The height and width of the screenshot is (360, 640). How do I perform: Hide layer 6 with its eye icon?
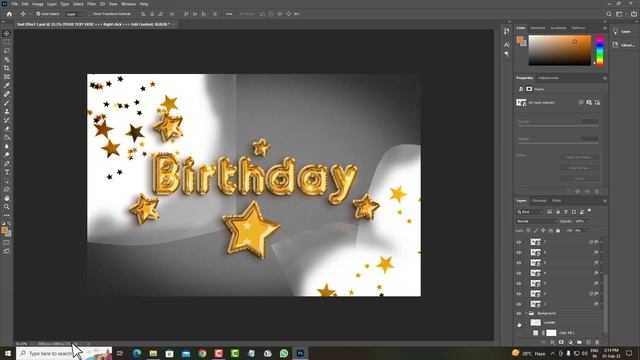point(519,252)
